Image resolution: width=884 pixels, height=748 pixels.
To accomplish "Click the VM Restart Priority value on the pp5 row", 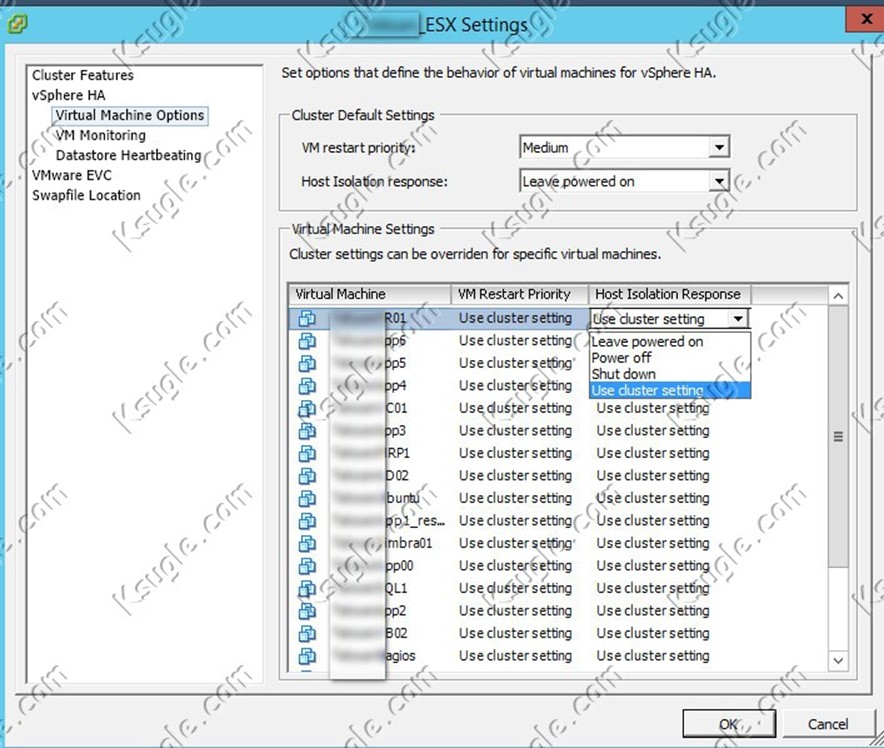I will (x=515, y=364).
